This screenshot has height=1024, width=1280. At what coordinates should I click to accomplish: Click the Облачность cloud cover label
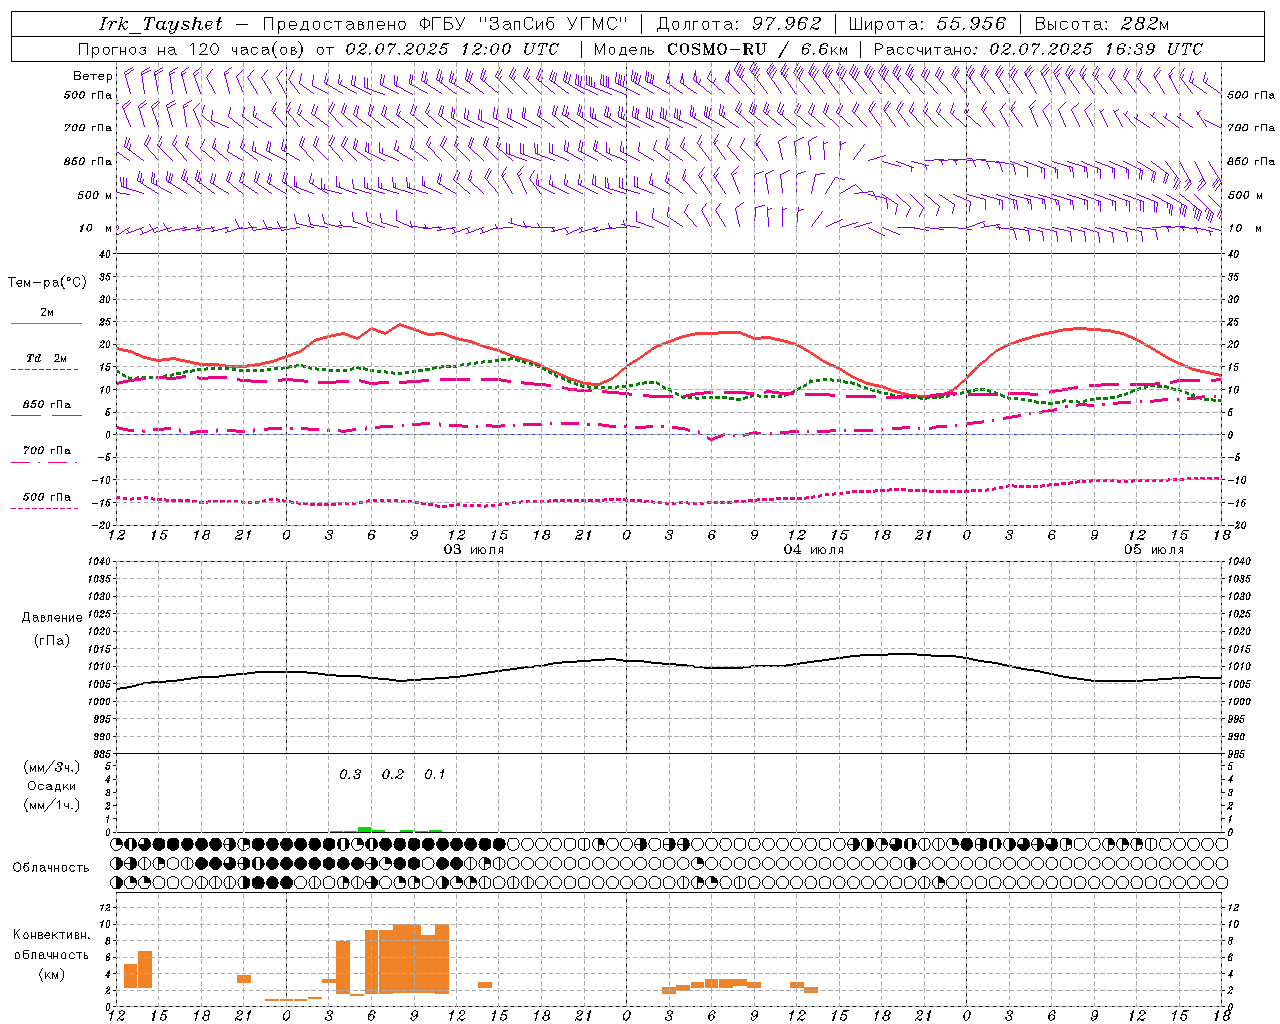tap(51, 868)
